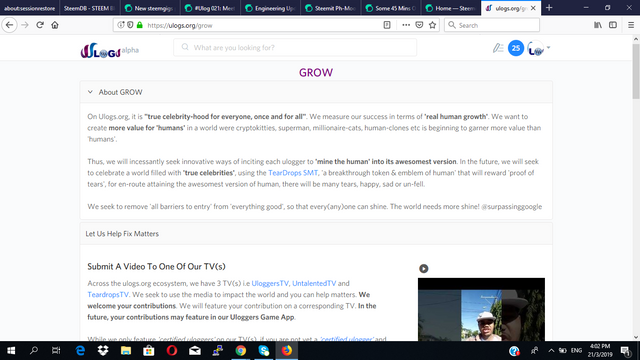Open Google Chrome from taskbar
This screenshot has height=360, width=640.
pyautogui.click(x=241, y=351)
